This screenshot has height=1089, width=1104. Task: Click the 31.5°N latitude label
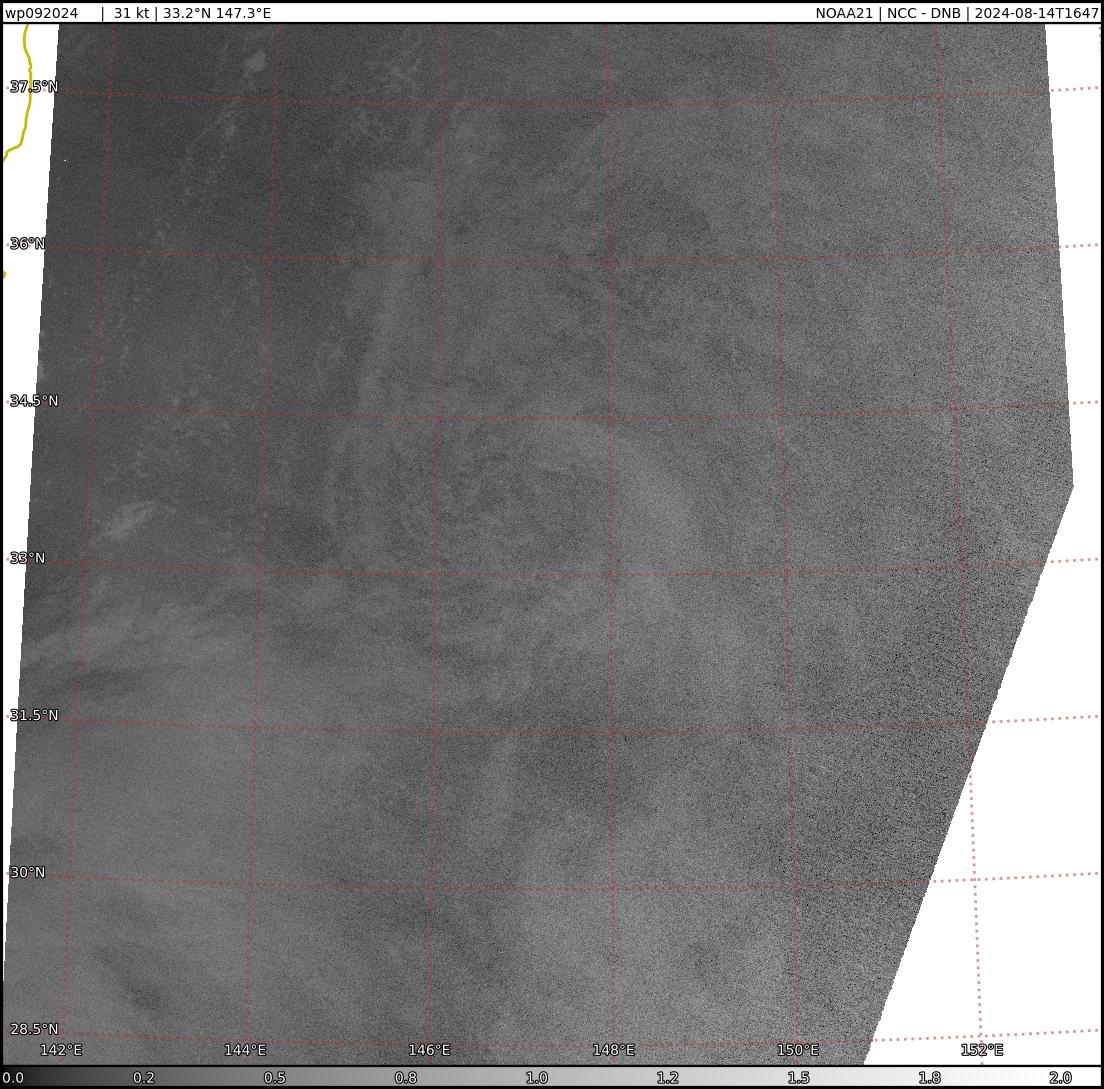34,715
